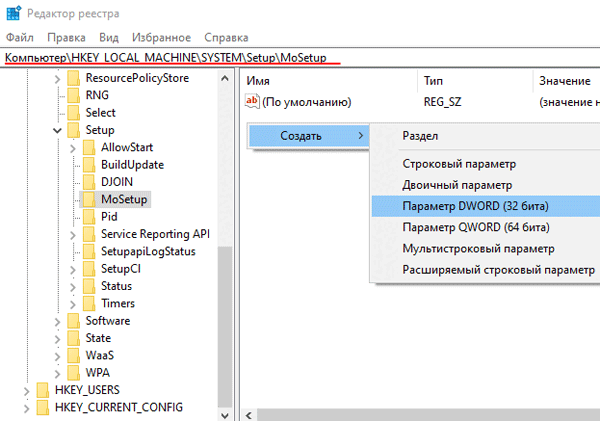Viewport: 600px width, 421px height.
Task: Click the Registry Editor app icon in title bar
Action: tap(13, 13)
